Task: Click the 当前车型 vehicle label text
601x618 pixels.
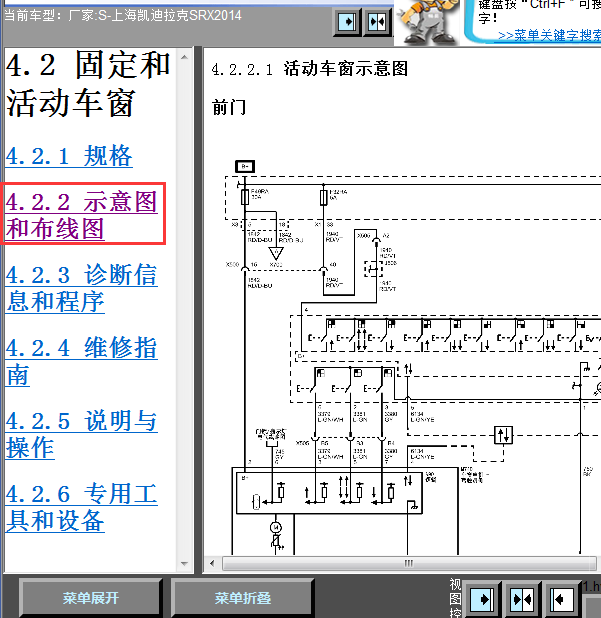Action: [123, 16]
